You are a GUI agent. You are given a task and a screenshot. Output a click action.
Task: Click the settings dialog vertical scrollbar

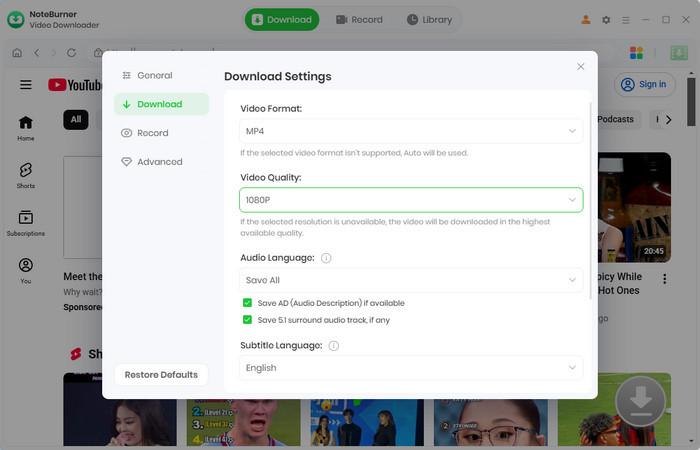point(591,201)
